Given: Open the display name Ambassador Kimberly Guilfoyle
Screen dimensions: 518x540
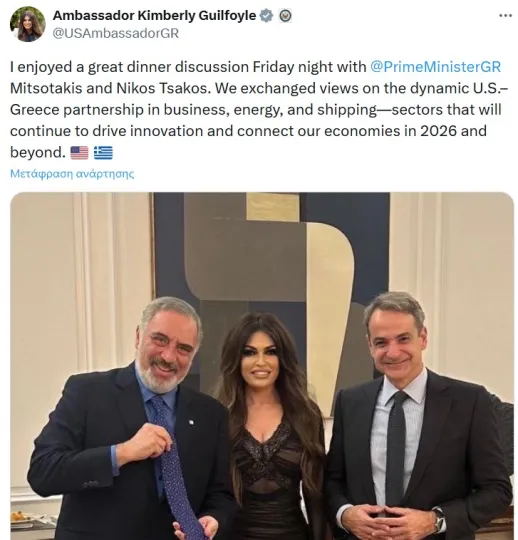Looking at the screenshot, I should 154,15.
